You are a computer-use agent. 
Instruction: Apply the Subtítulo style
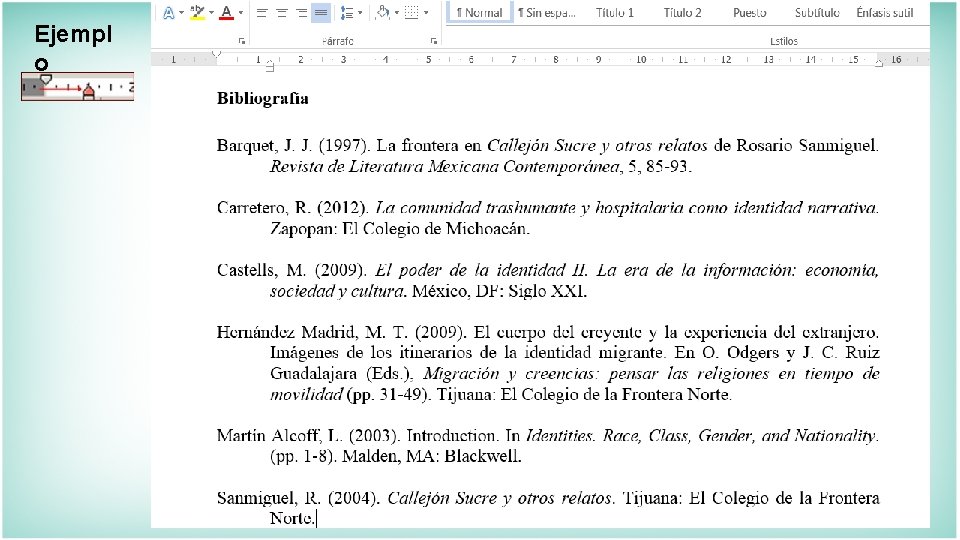point(817,12)
